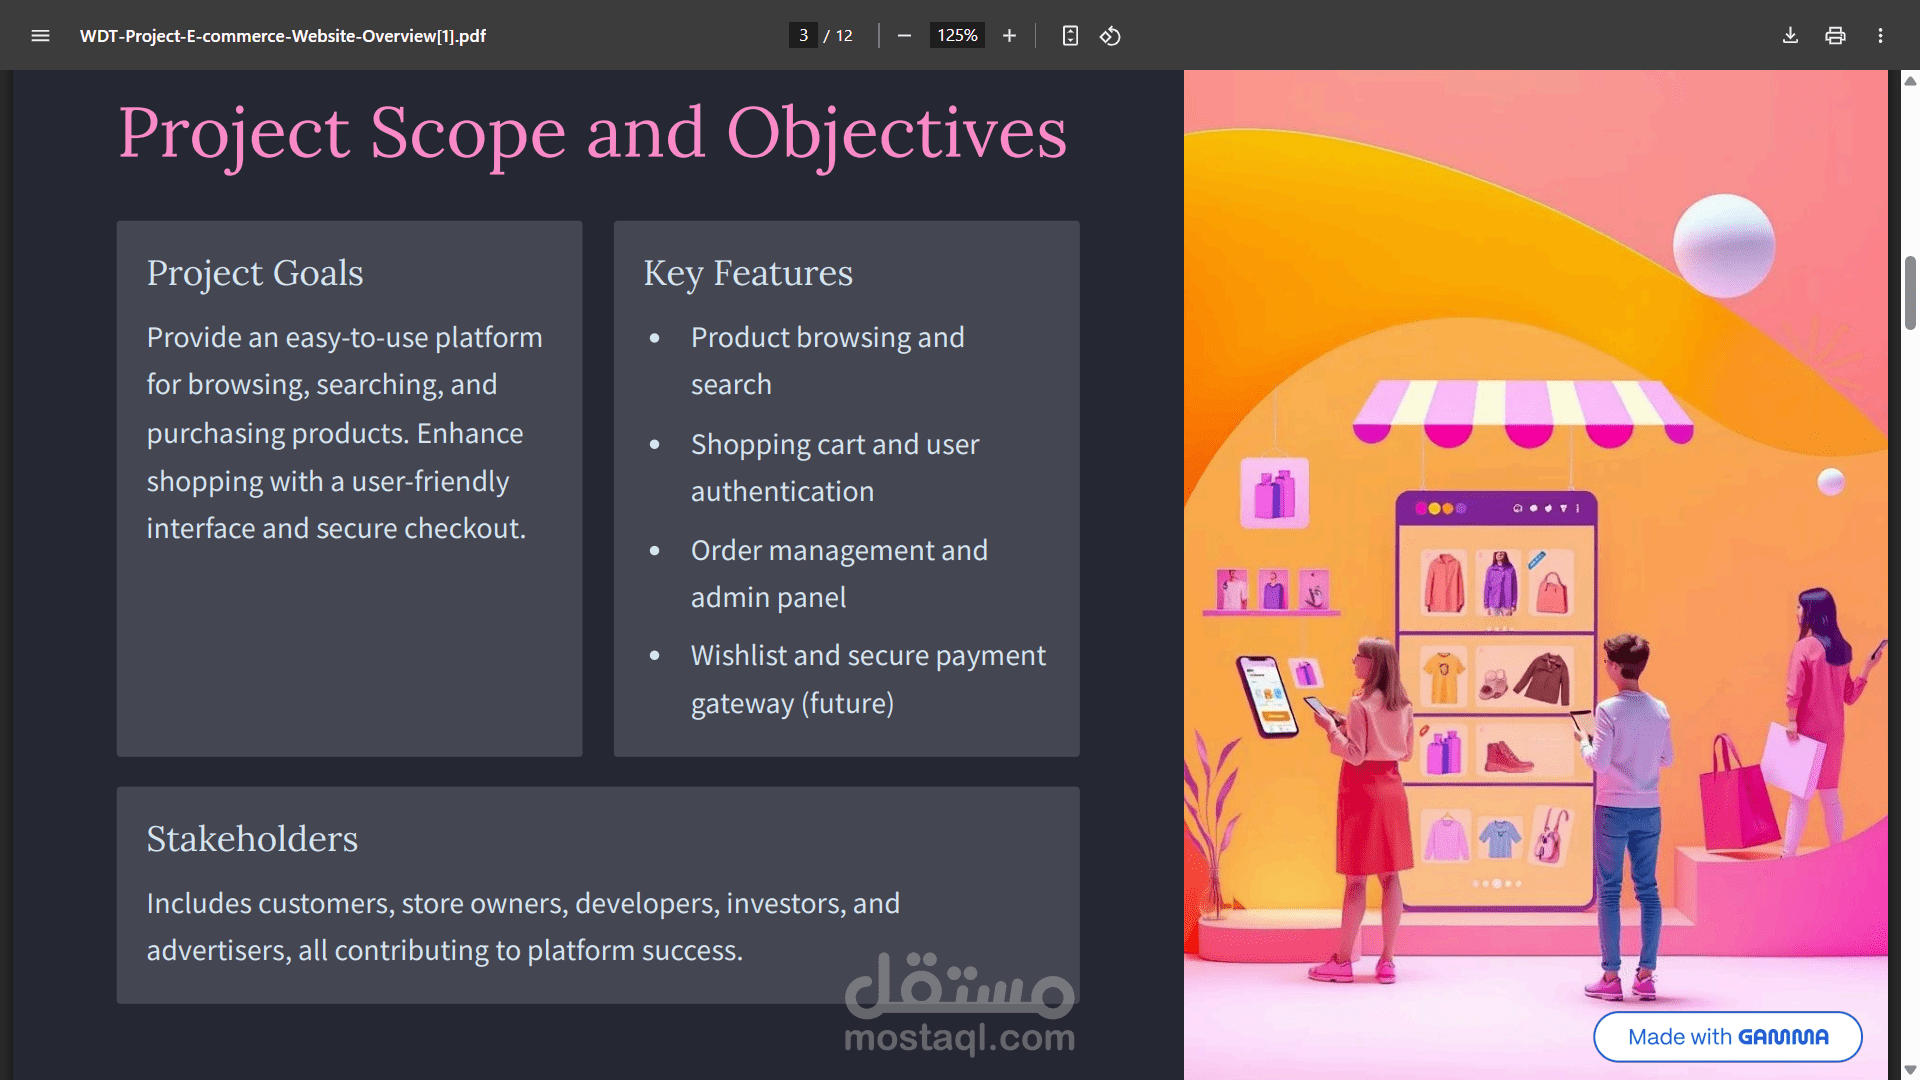Click the zoom out minus icon
This screenshot has width=1920, height=1080.
(904, 36)
